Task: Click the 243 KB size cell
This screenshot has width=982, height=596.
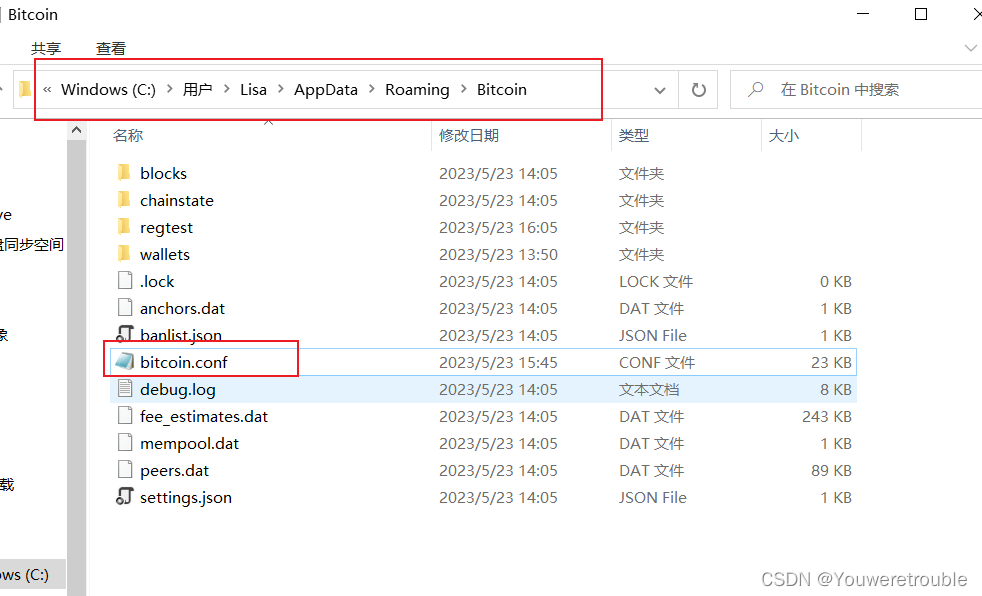Action: tap(827, 416)
